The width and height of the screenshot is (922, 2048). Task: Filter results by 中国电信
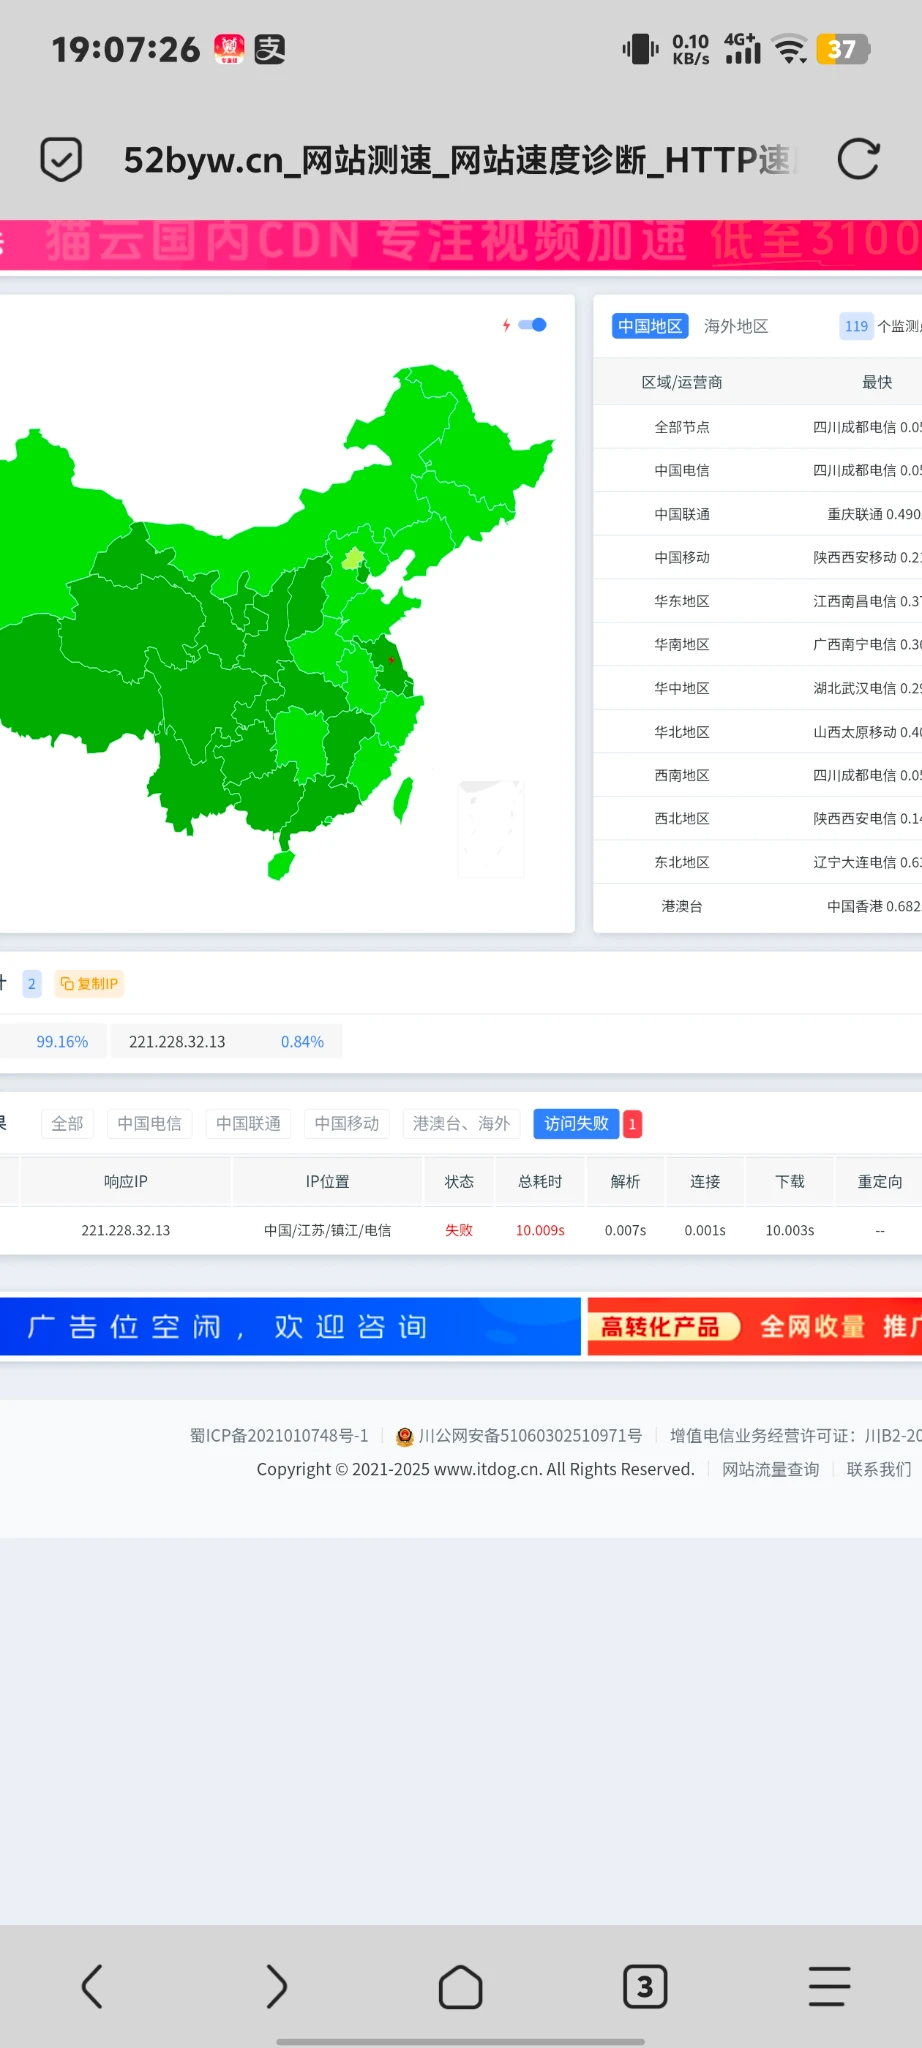pos(150,1124)
